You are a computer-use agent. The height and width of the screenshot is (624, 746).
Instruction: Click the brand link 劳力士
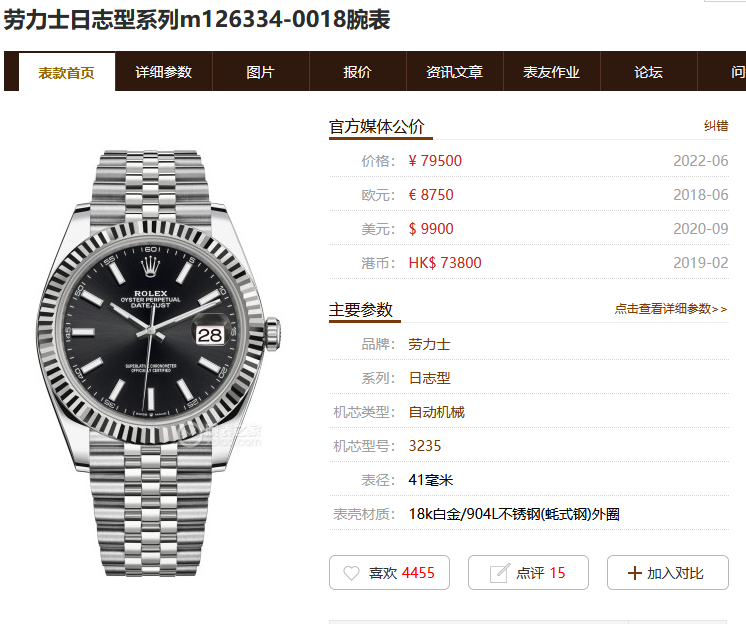click(x=429, y=344)
